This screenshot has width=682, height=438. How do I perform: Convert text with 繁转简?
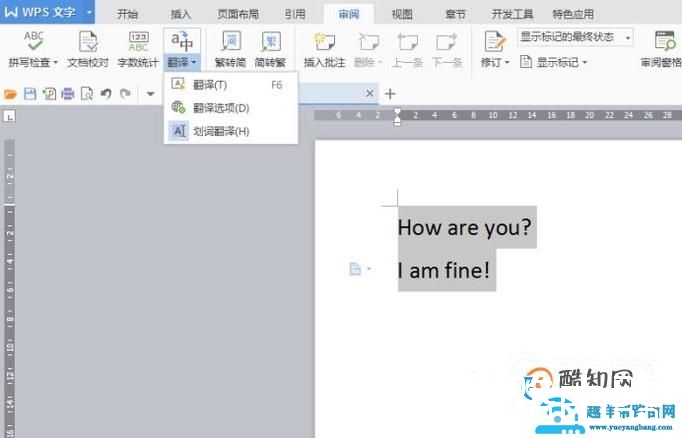pyautogui.click(x=231, y=49)
